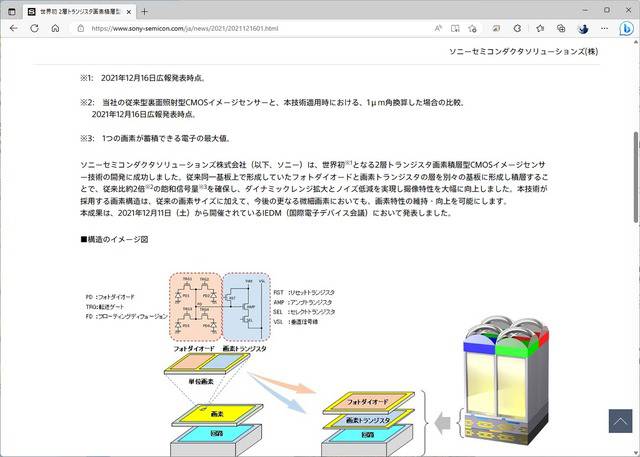Close the Edge browser window
This screenshot has height=457, width=640.
click(629, 10)
